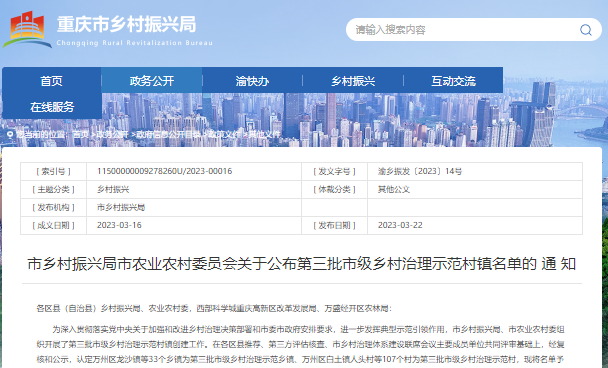Open the 政务公开 navigation tab

coord(152,81)
